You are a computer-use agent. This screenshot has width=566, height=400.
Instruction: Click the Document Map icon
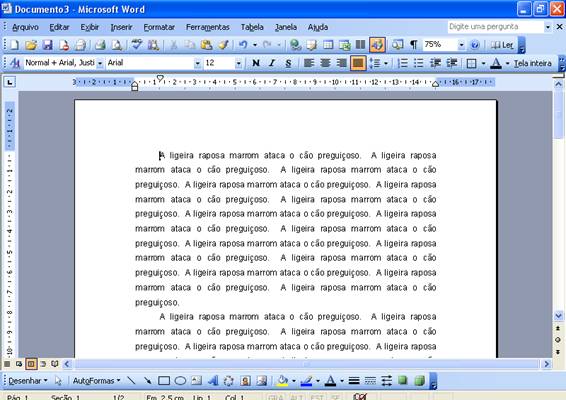coord(398,45)
